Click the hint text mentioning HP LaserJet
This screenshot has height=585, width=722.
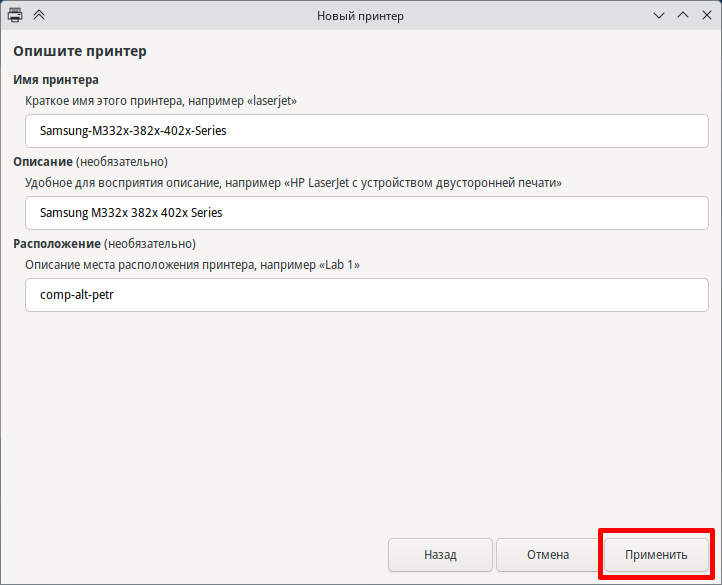[x=293, y=183]
